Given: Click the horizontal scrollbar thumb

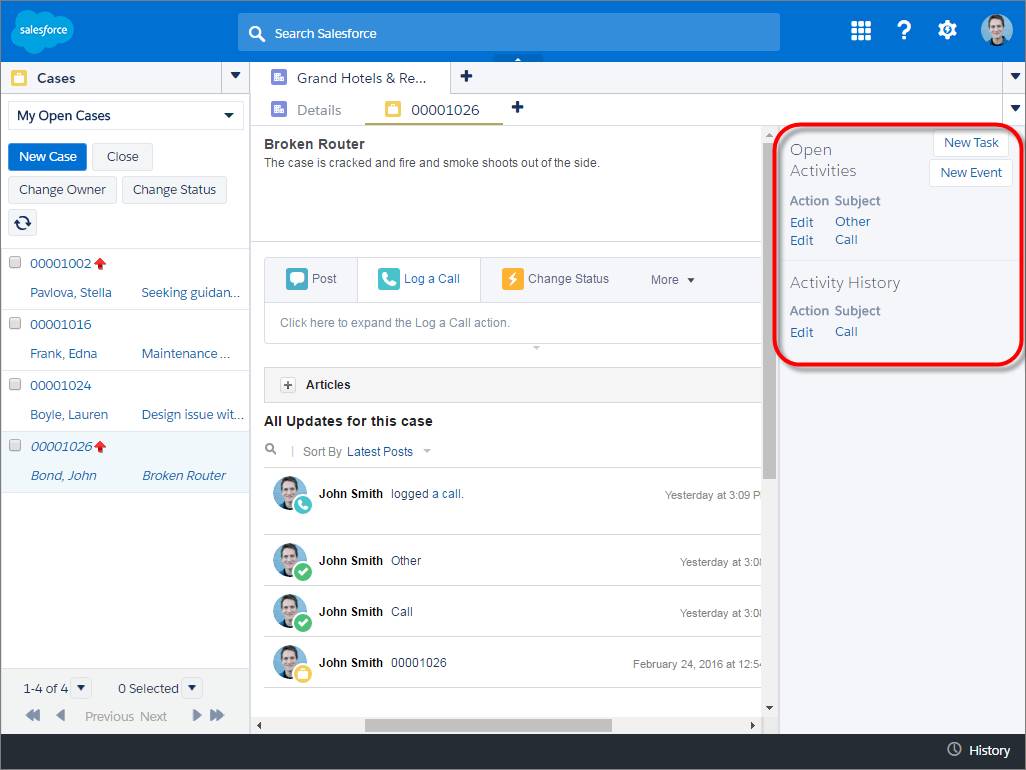Looking at the screenshot, I should point(488,725).
